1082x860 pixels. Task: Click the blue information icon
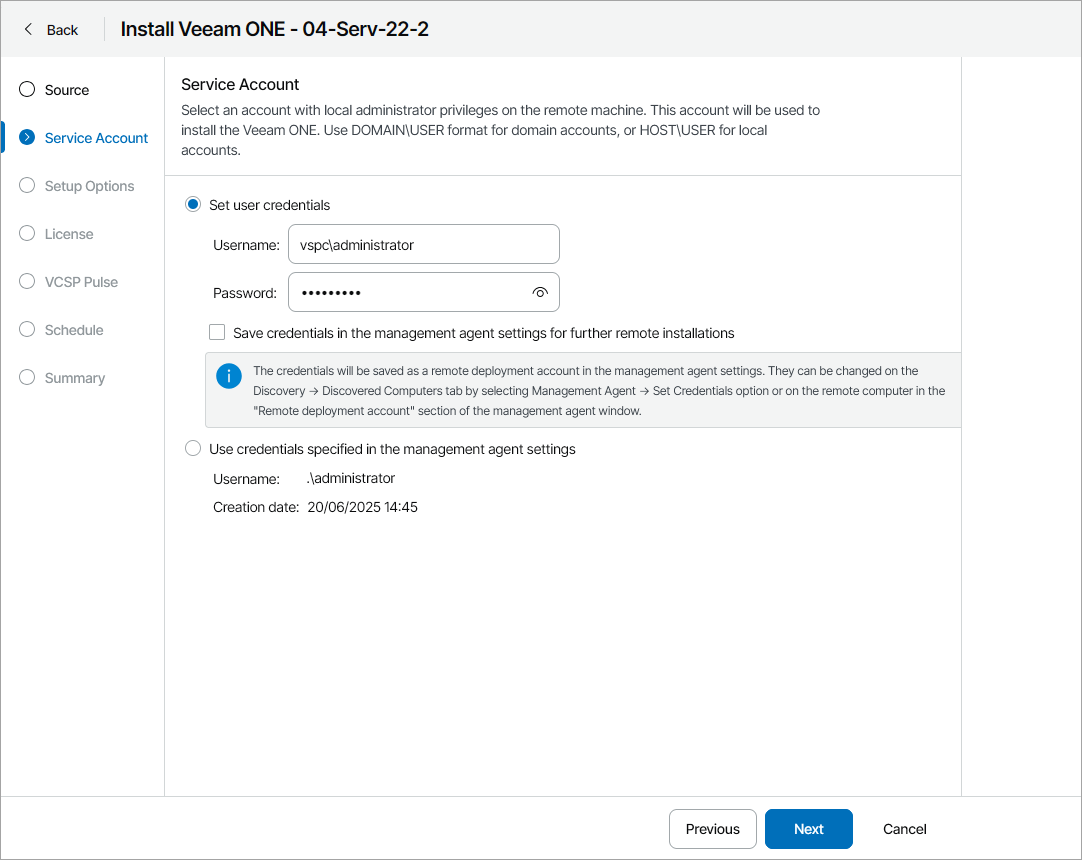click(x=229, y=376)
